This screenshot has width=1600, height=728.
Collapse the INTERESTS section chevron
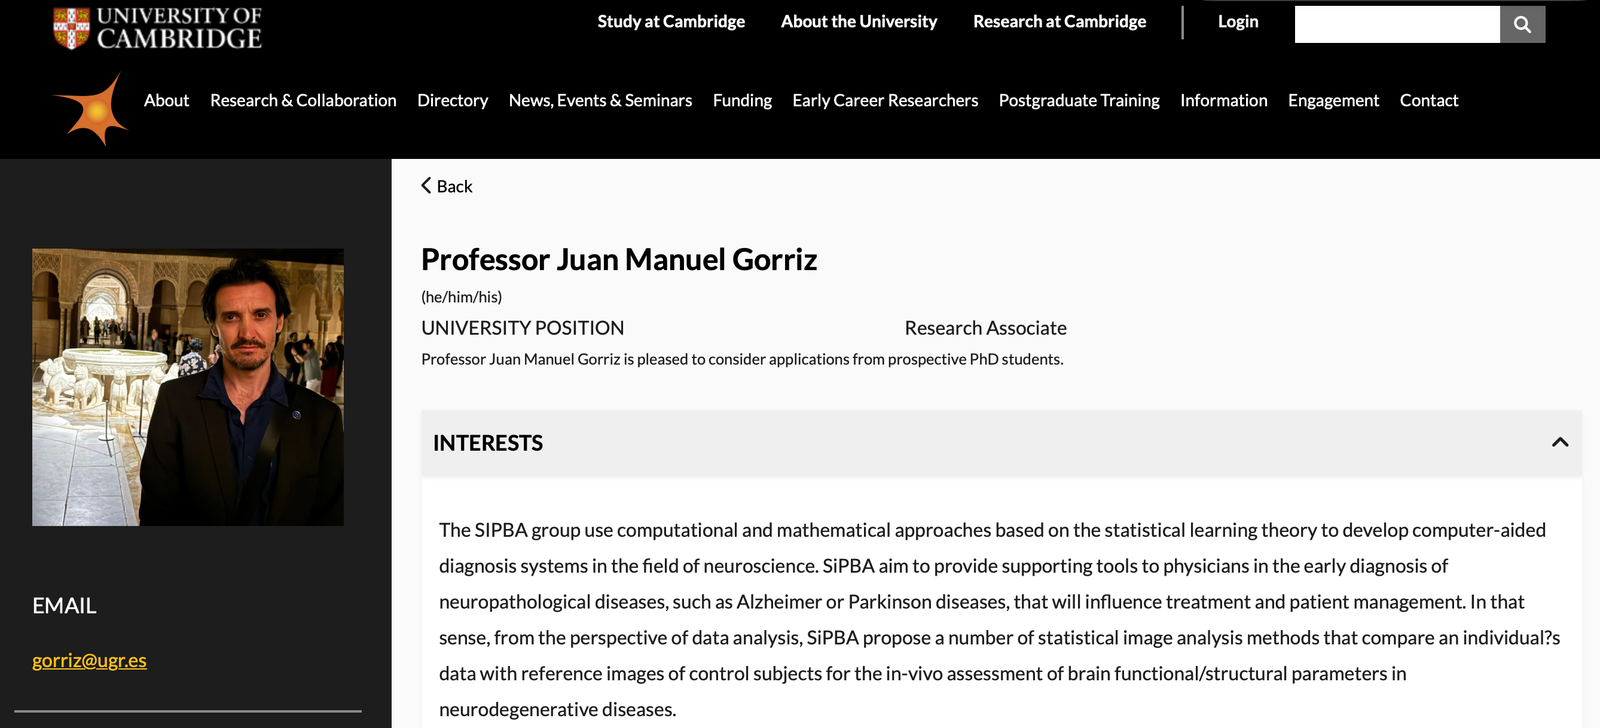click(1560, 442)
